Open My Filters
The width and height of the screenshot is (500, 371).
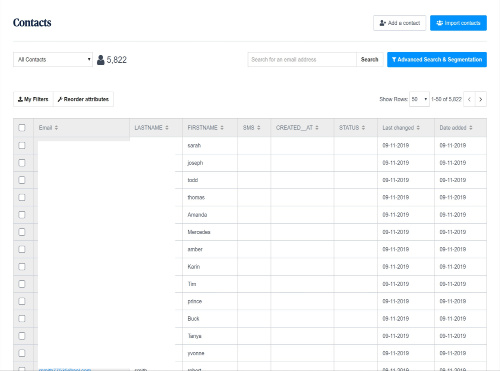coord(33,99)
